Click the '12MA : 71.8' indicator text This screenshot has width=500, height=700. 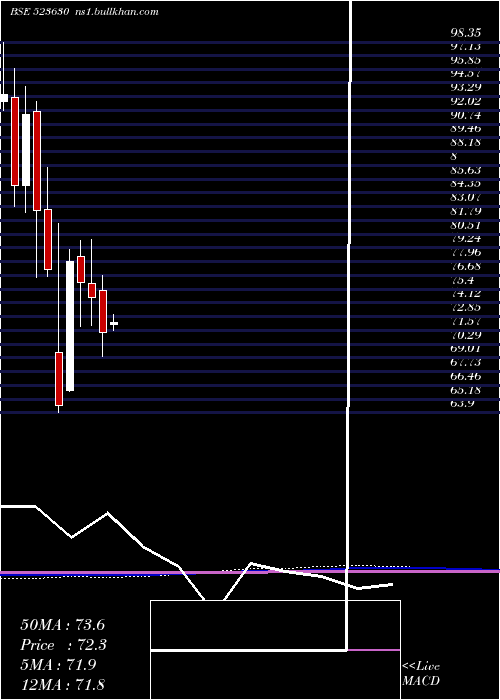62,684
